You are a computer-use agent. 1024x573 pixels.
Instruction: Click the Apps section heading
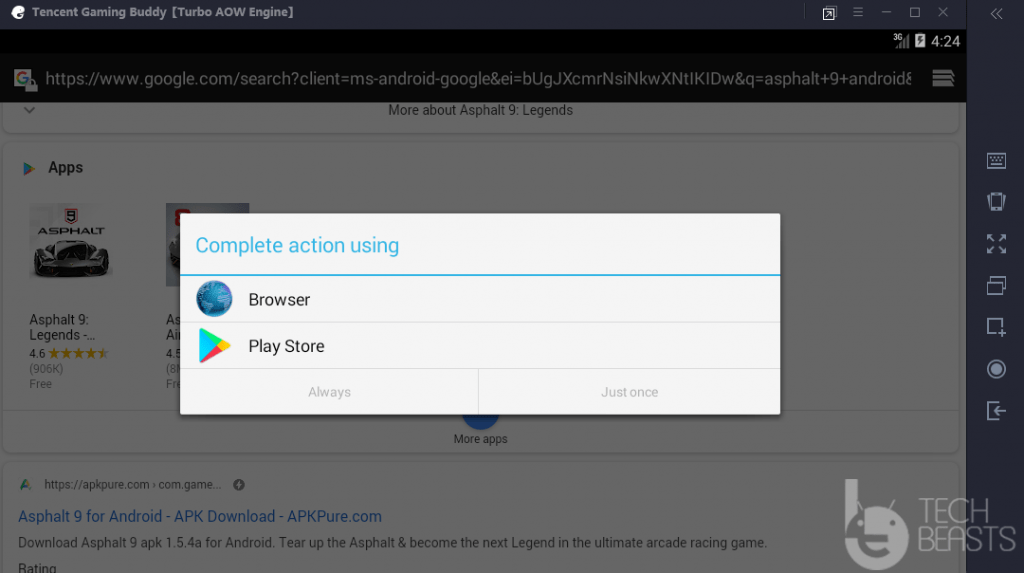(x=65, y=167)
